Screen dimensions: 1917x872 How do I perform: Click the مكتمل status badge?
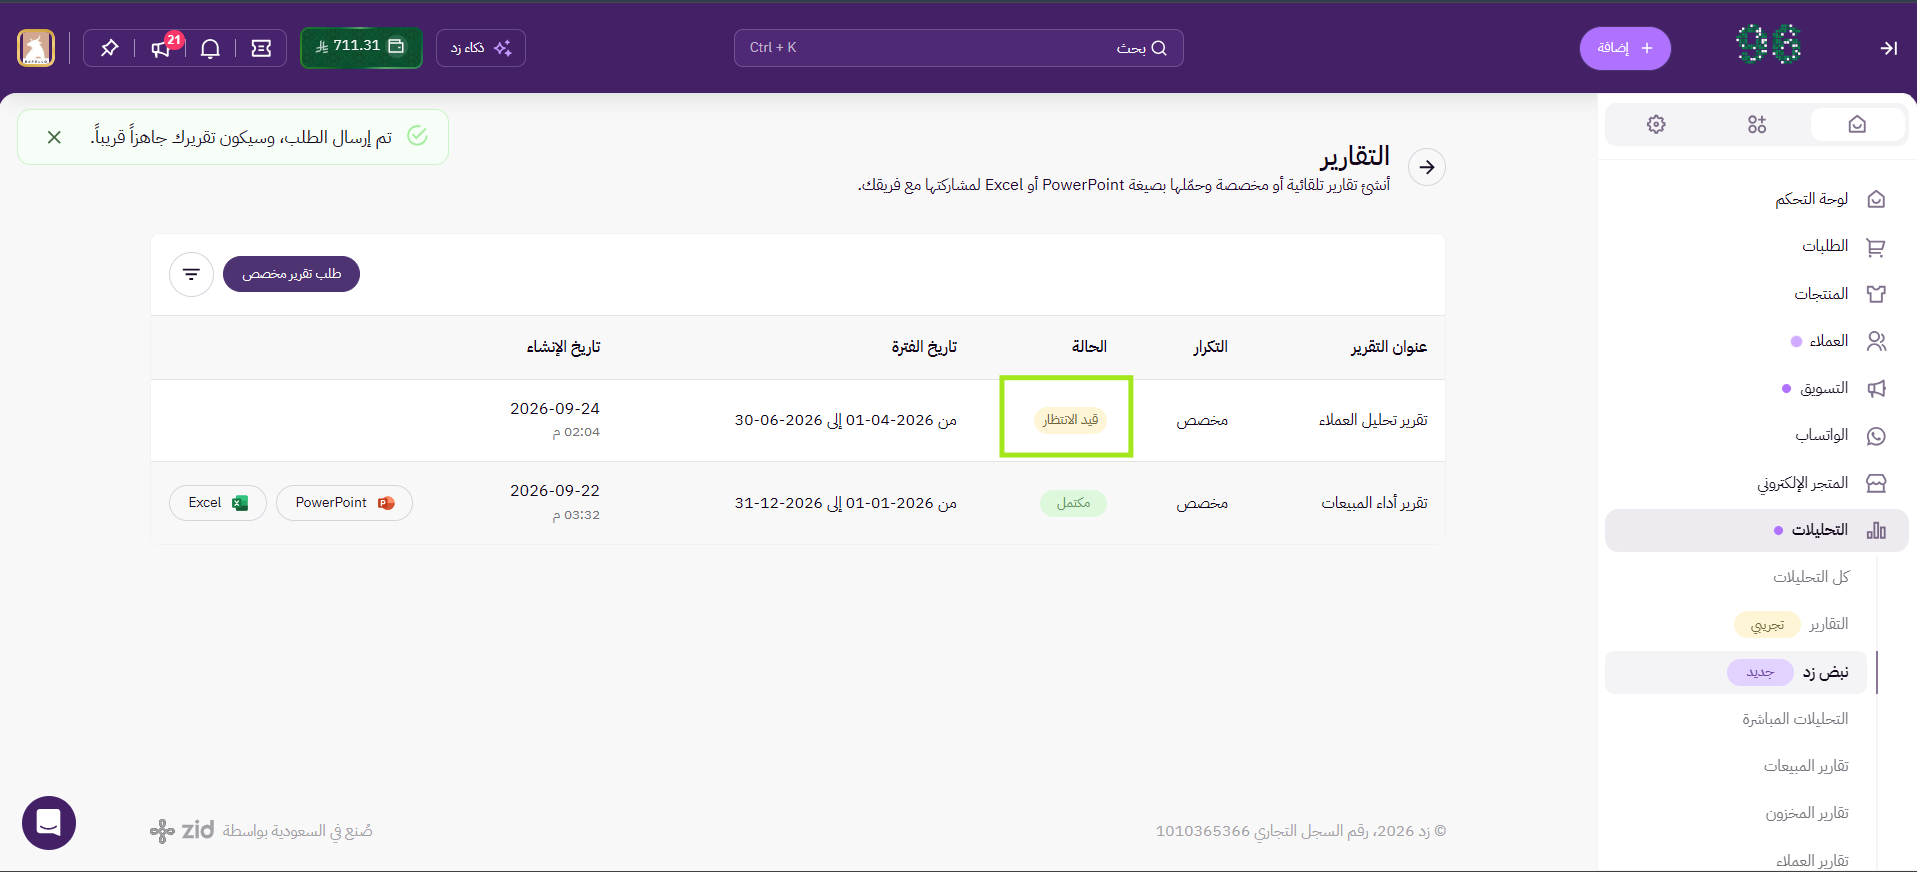[x=1074, y=503]
